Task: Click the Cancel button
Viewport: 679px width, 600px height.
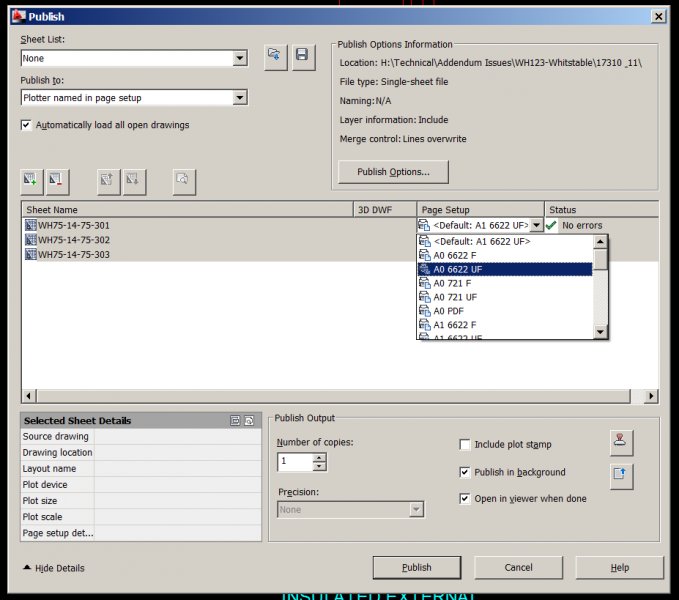Action: tap(518, 568)
